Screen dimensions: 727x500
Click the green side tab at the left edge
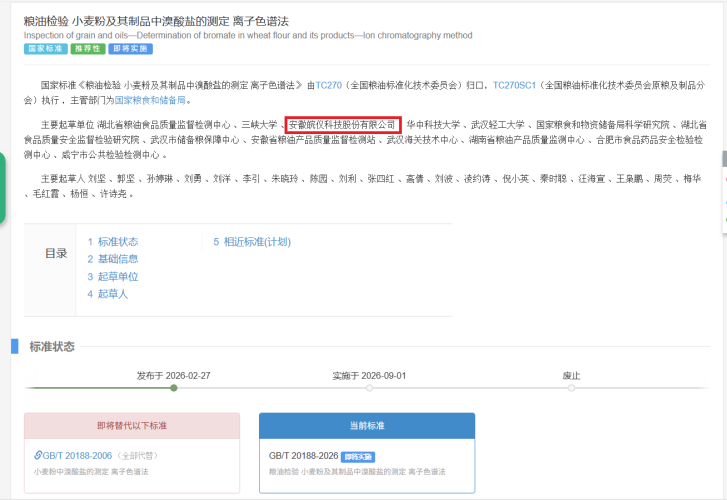click(x=2, y=187)
